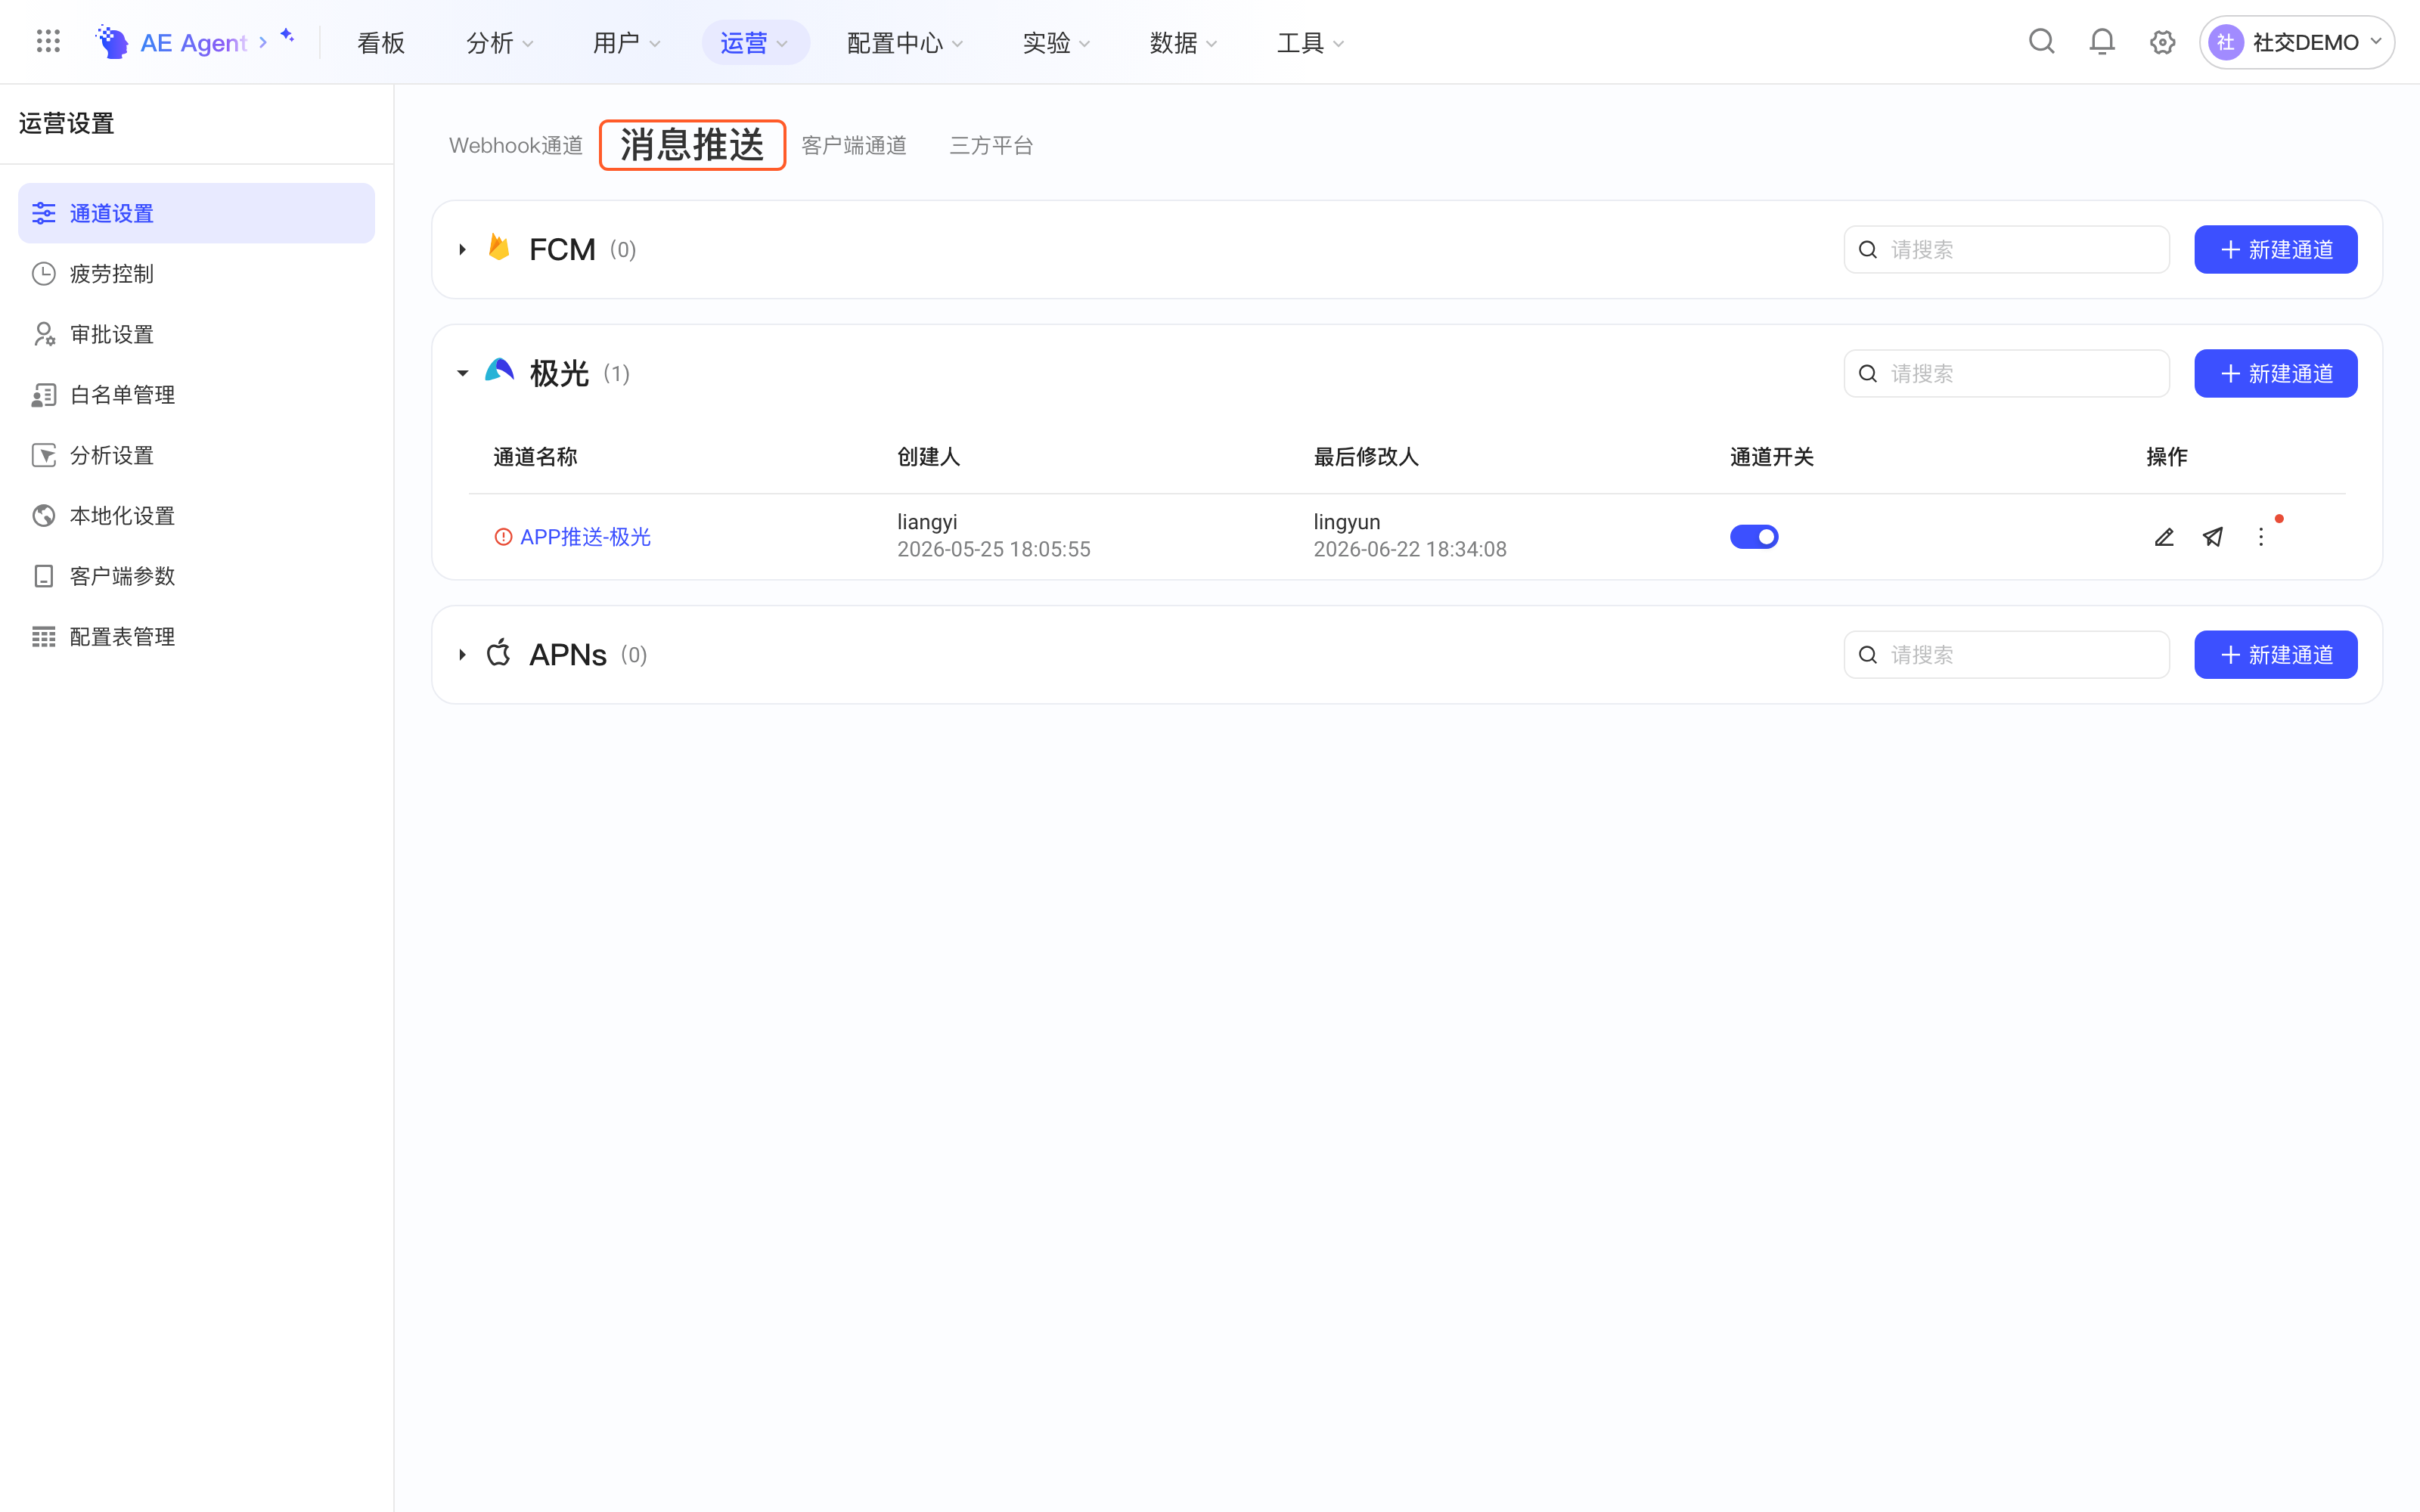Click the send test icon for APP推送-极光

(x=2213, y=537)
